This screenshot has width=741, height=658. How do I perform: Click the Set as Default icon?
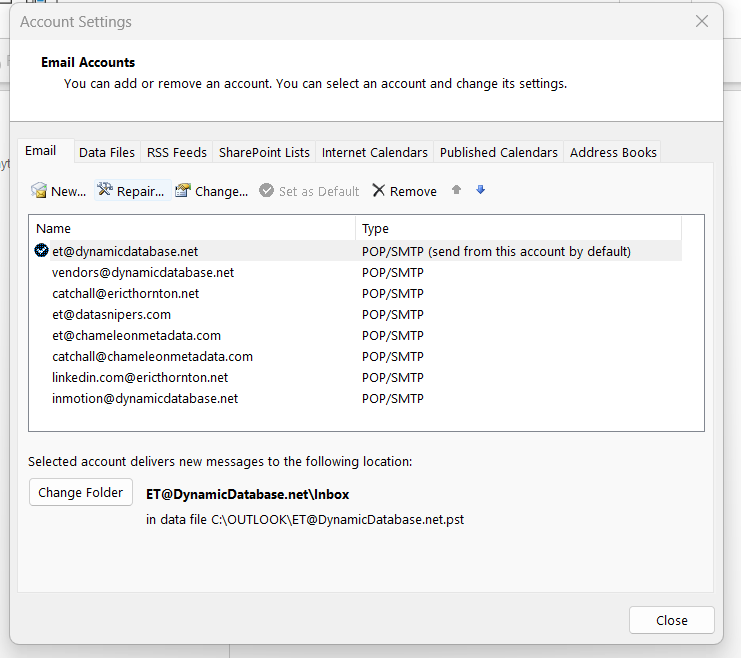(267, 191)
